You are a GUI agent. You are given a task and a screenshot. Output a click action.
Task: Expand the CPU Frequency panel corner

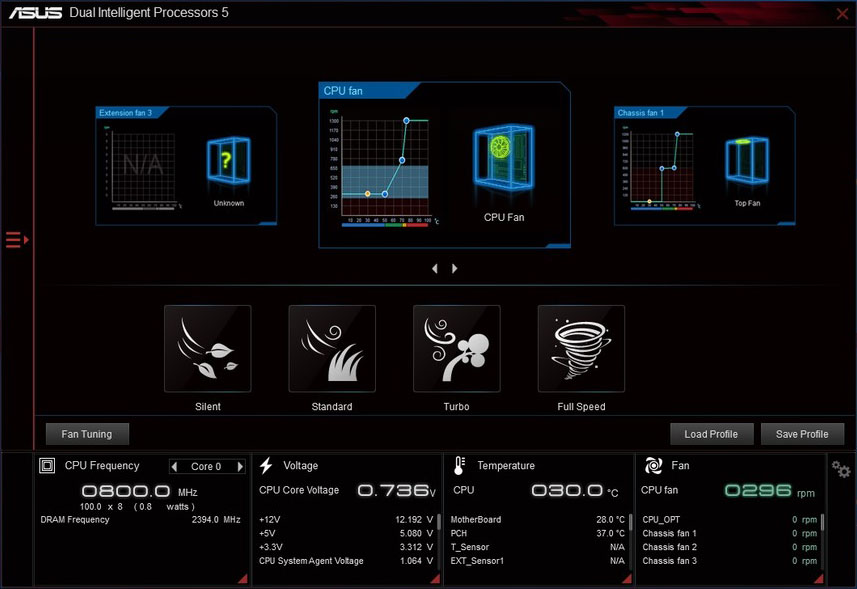point(243,579)
